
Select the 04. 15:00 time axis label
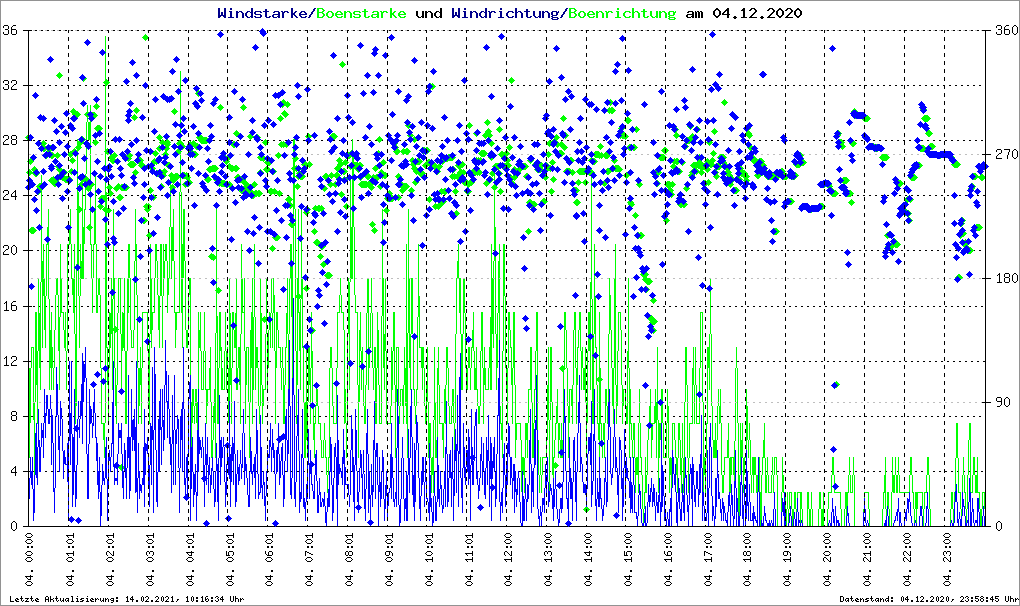click(628, 562)
